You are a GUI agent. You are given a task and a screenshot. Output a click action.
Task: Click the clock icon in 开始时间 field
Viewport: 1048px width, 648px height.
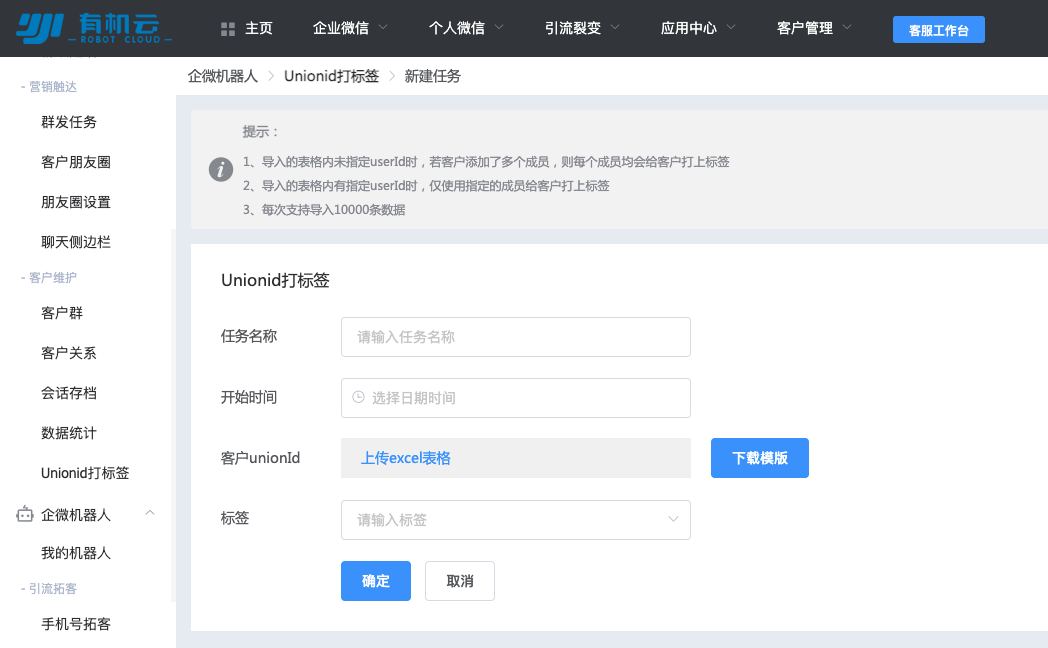click(x=359, y=398)
